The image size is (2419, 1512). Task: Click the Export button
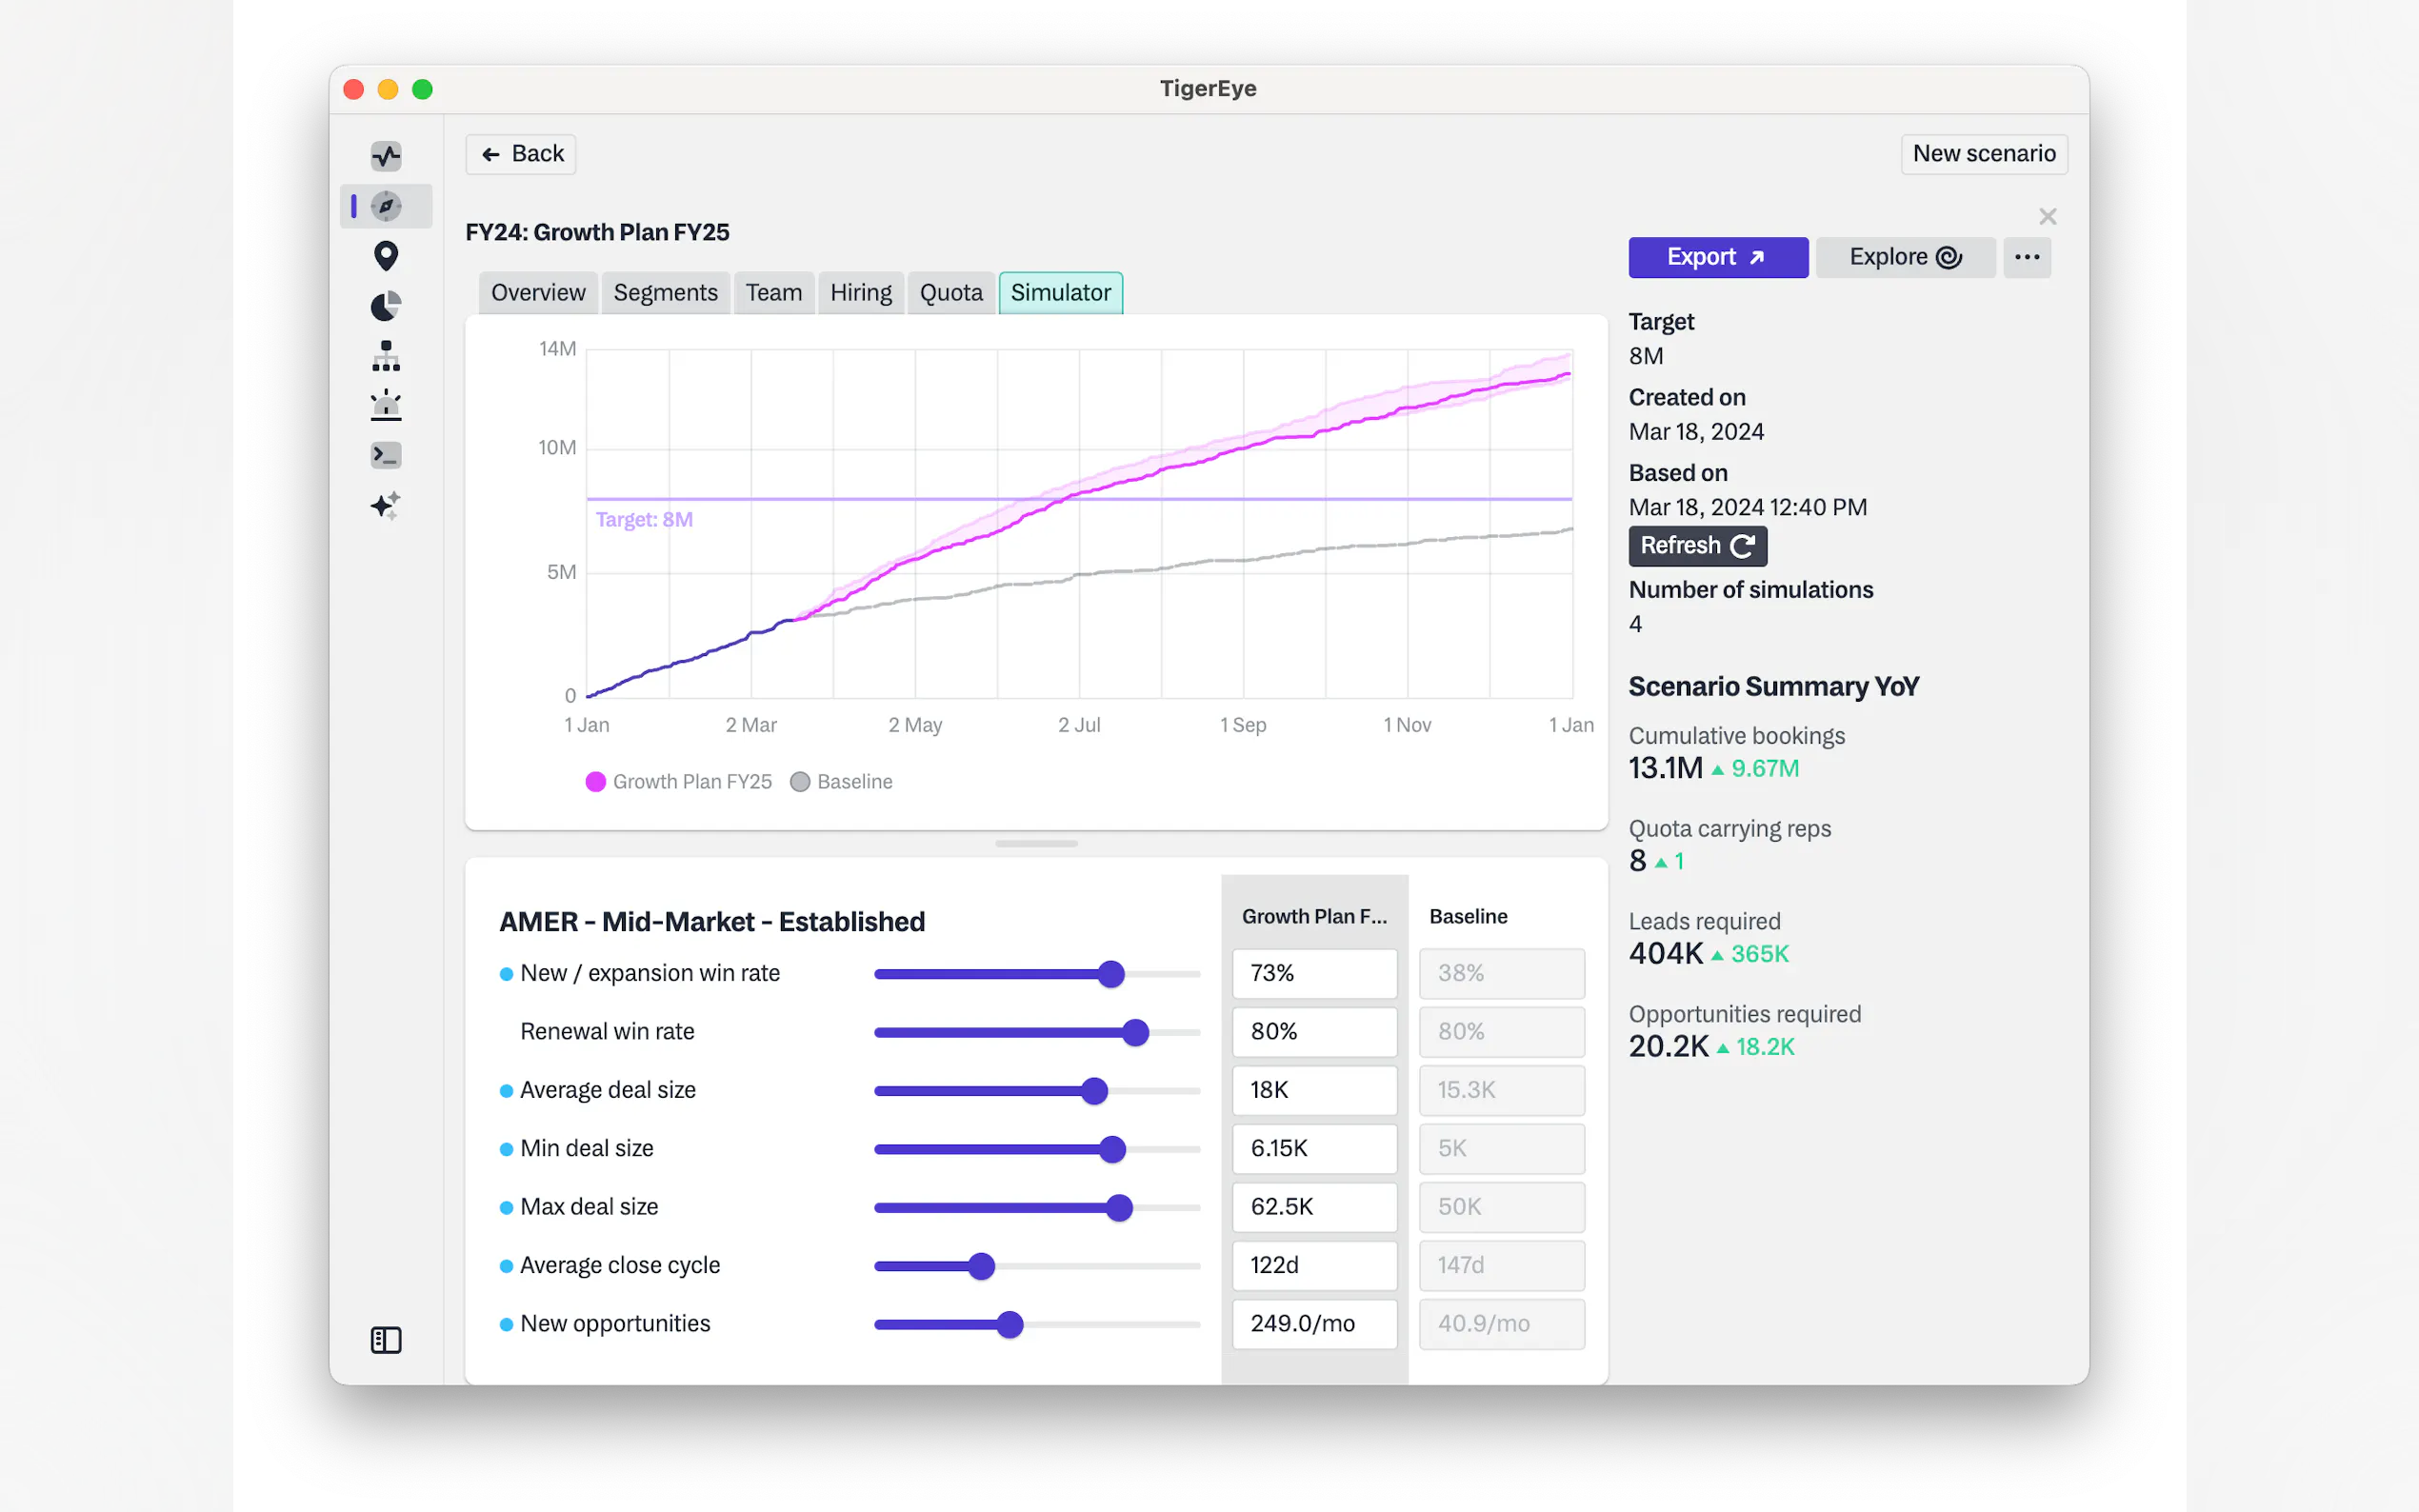tap(1717, 257)
